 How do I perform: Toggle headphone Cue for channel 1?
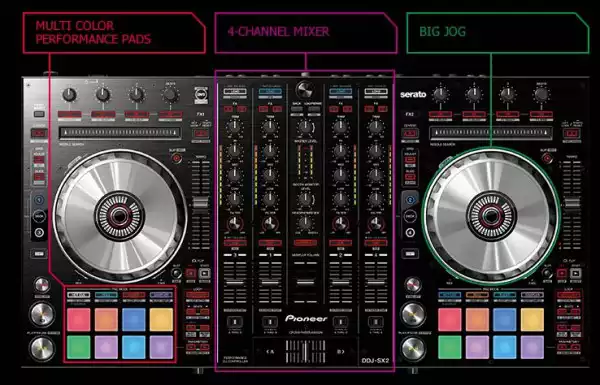tap(270, 243)
